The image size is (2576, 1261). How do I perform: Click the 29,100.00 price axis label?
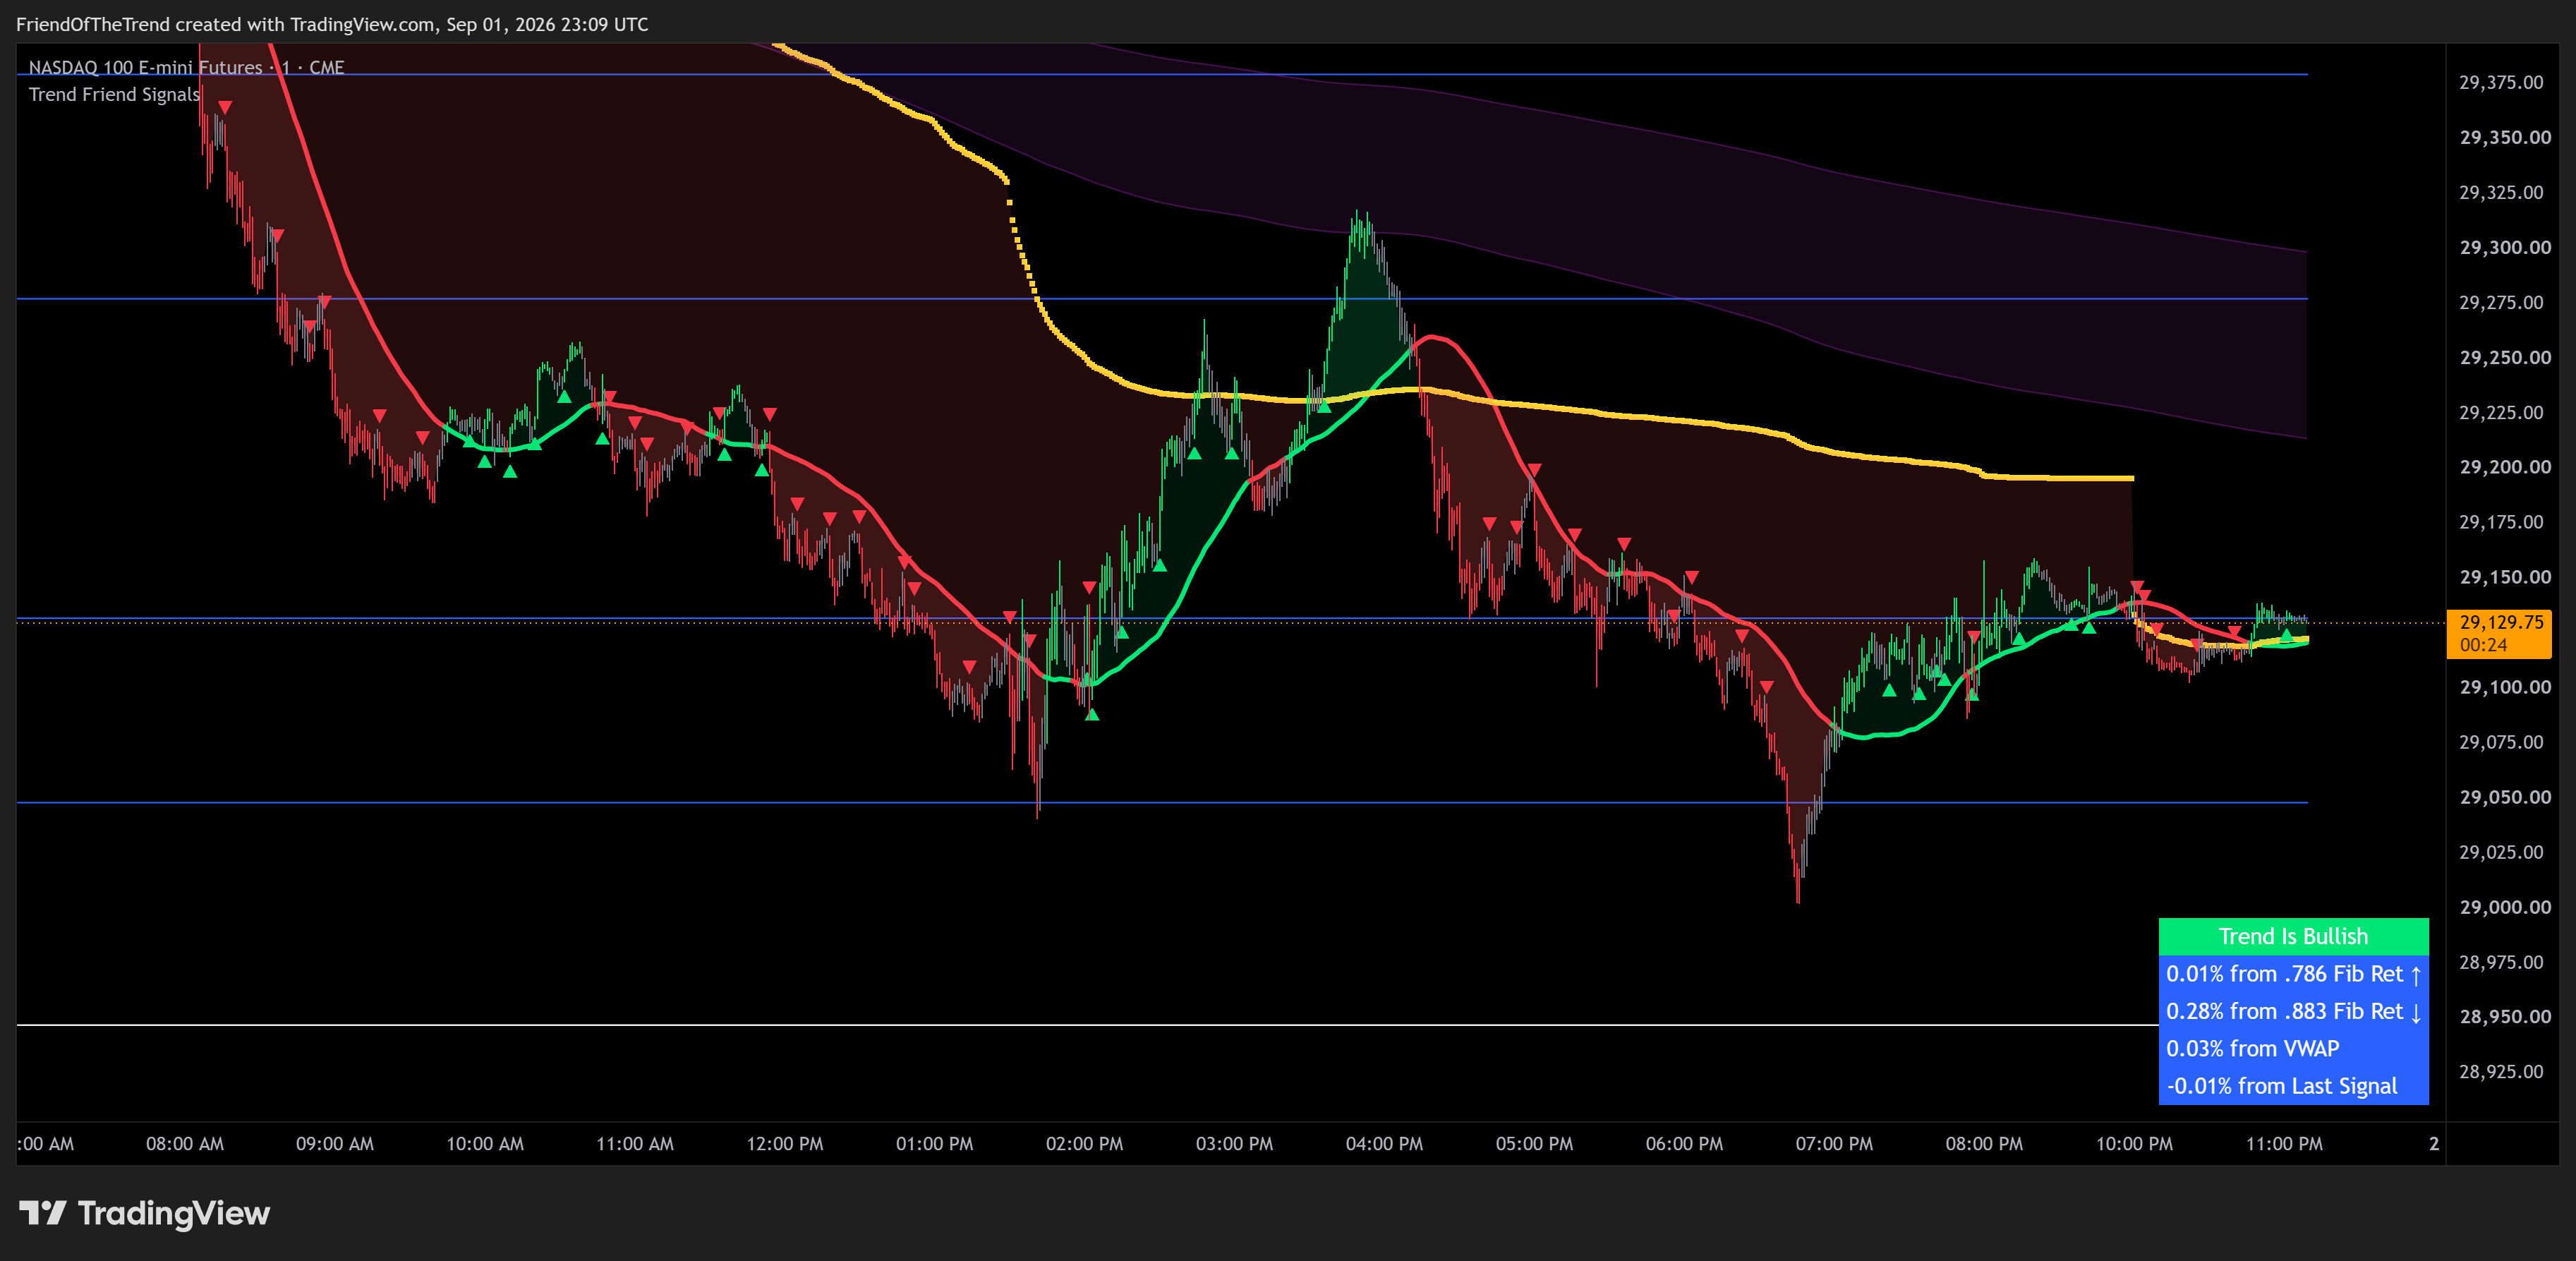tap(2504, 687)
